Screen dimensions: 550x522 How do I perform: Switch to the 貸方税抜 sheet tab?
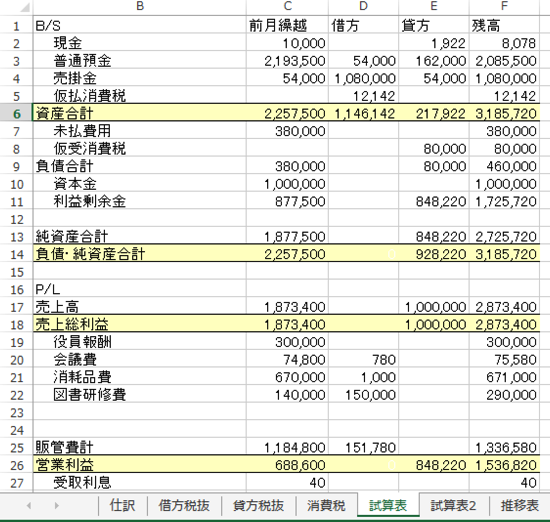259,506
